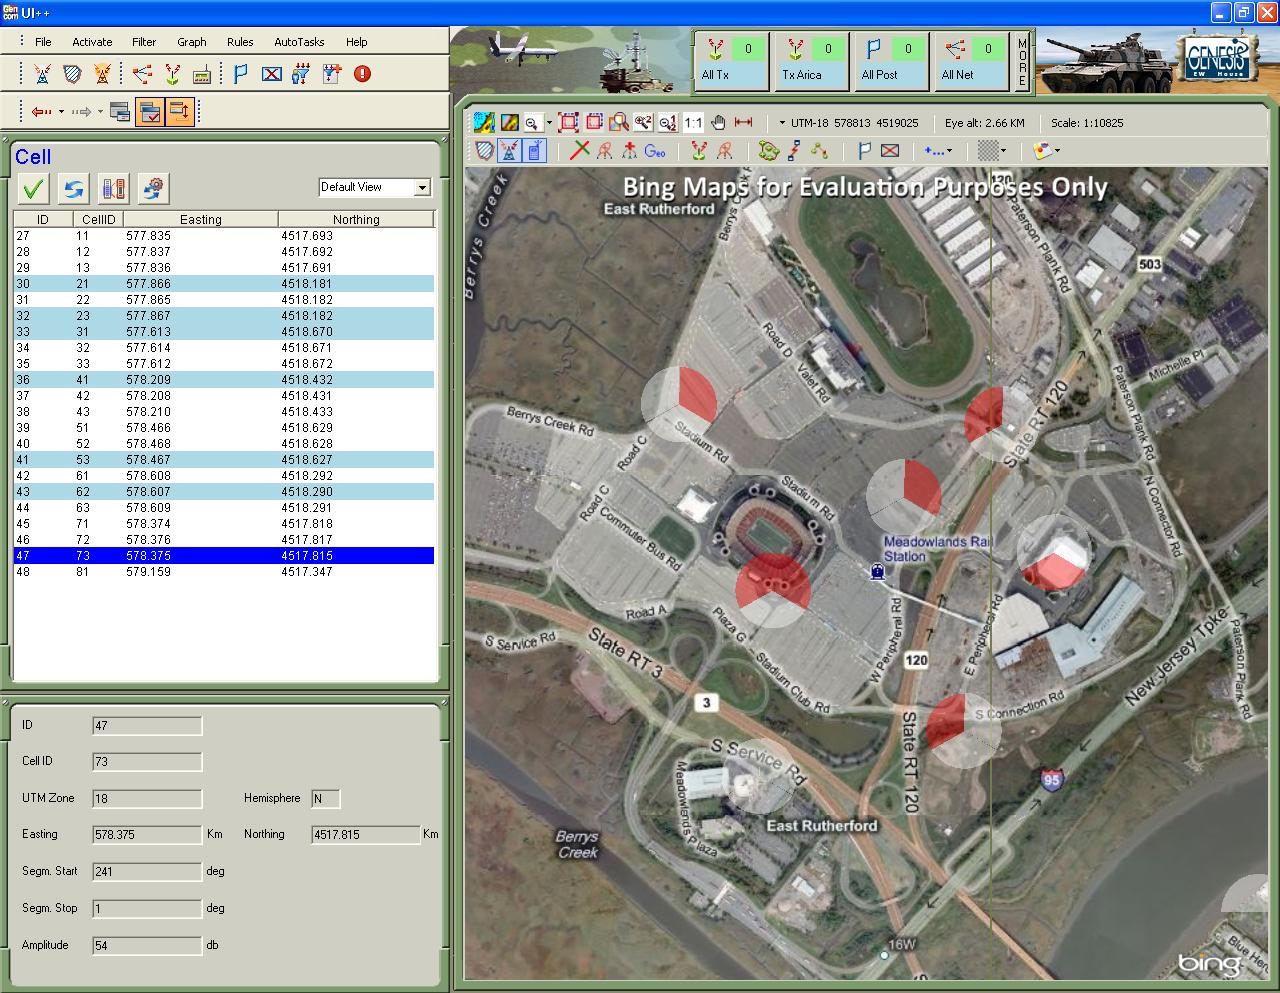Click the crossed-out envelope icon in the main toolbar
1280x993 pixels.
(271, 74)
